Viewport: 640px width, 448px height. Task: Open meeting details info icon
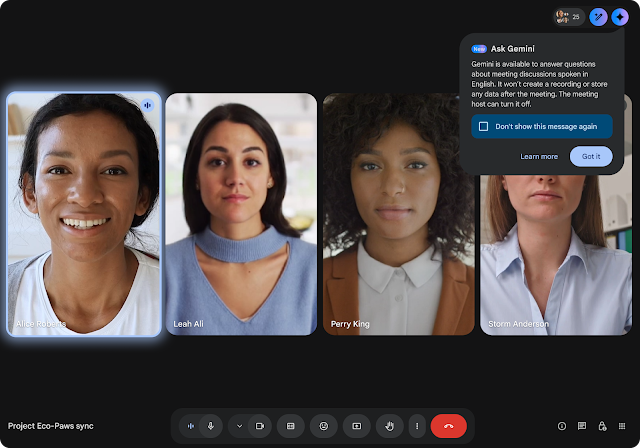562,426
